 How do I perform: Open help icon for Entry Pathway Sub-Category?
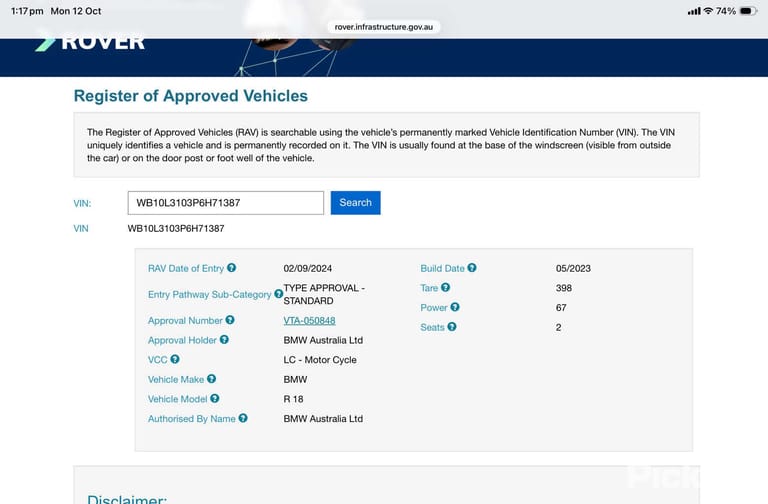(x=278, y=294)
